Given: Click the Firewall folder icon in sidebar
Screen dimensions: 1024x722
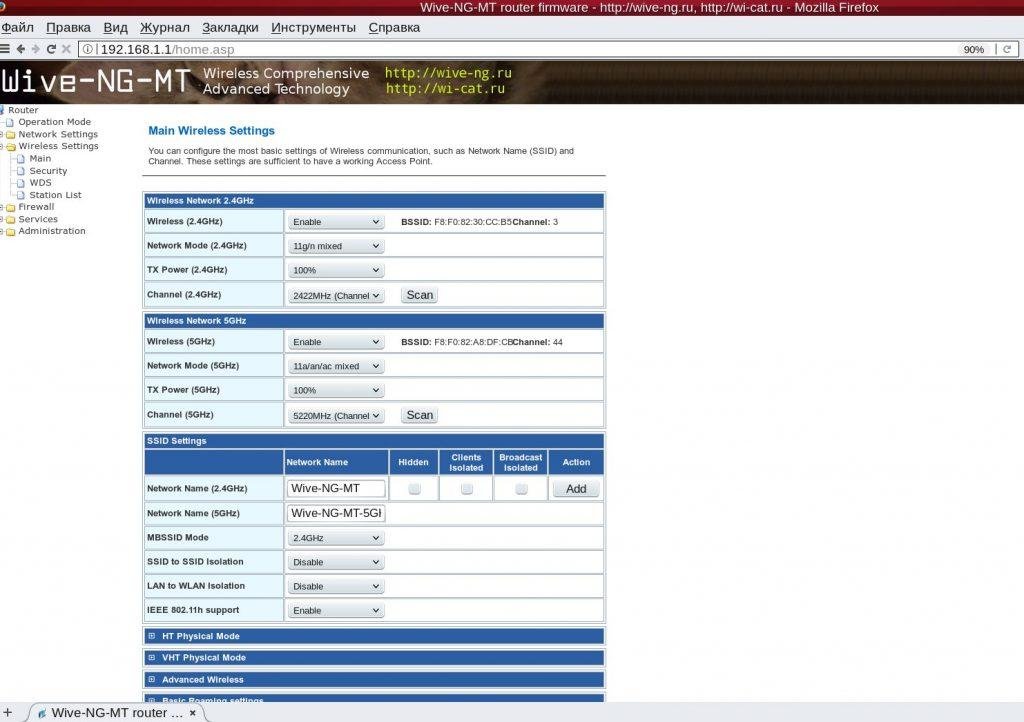Looking at the screenshot, I should coord(11,207).
